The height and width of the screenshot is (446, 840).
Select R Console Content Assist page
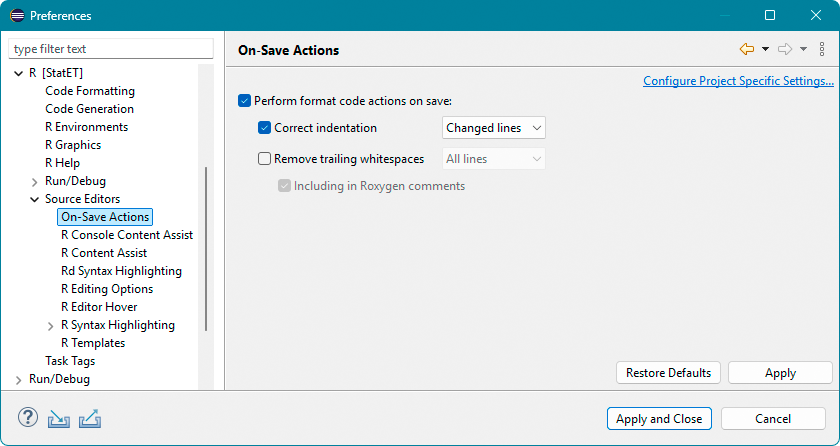(x=127, y=235)
